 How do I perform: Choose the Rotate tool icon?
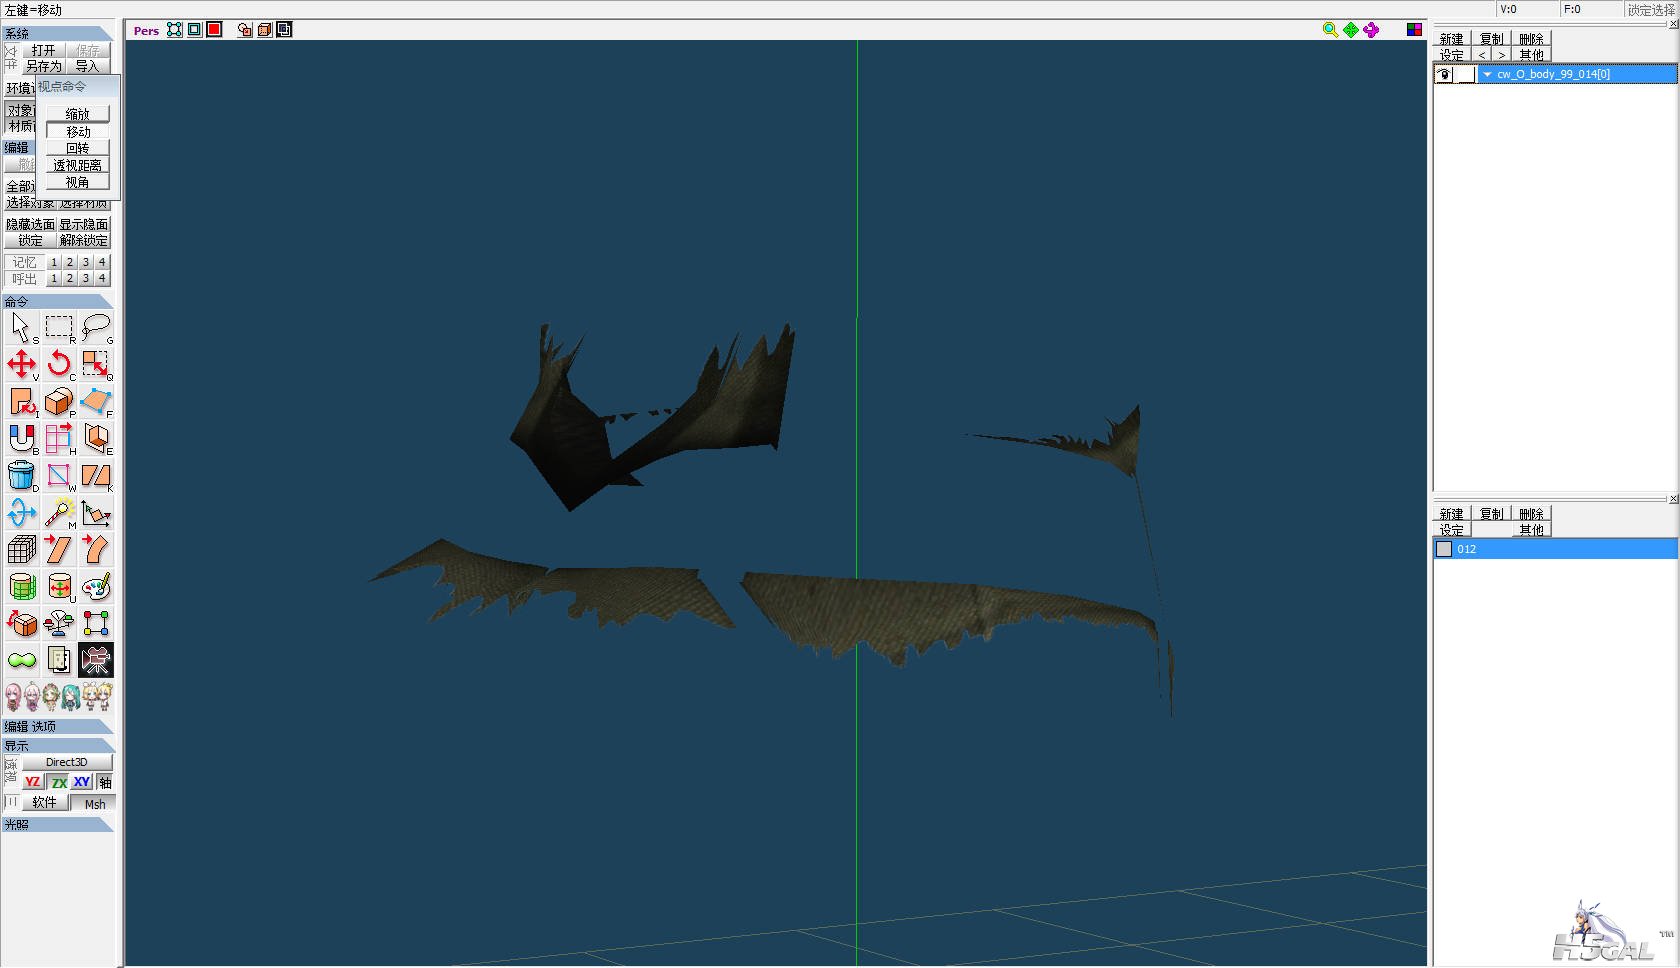tap(59, 364)
